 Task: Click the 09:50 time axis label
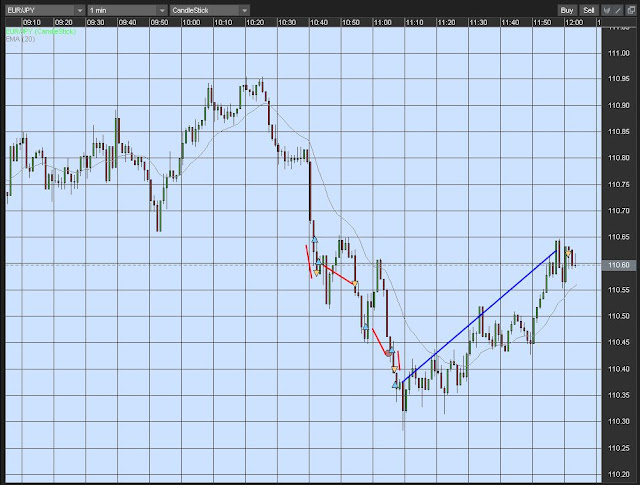point(159,22)
